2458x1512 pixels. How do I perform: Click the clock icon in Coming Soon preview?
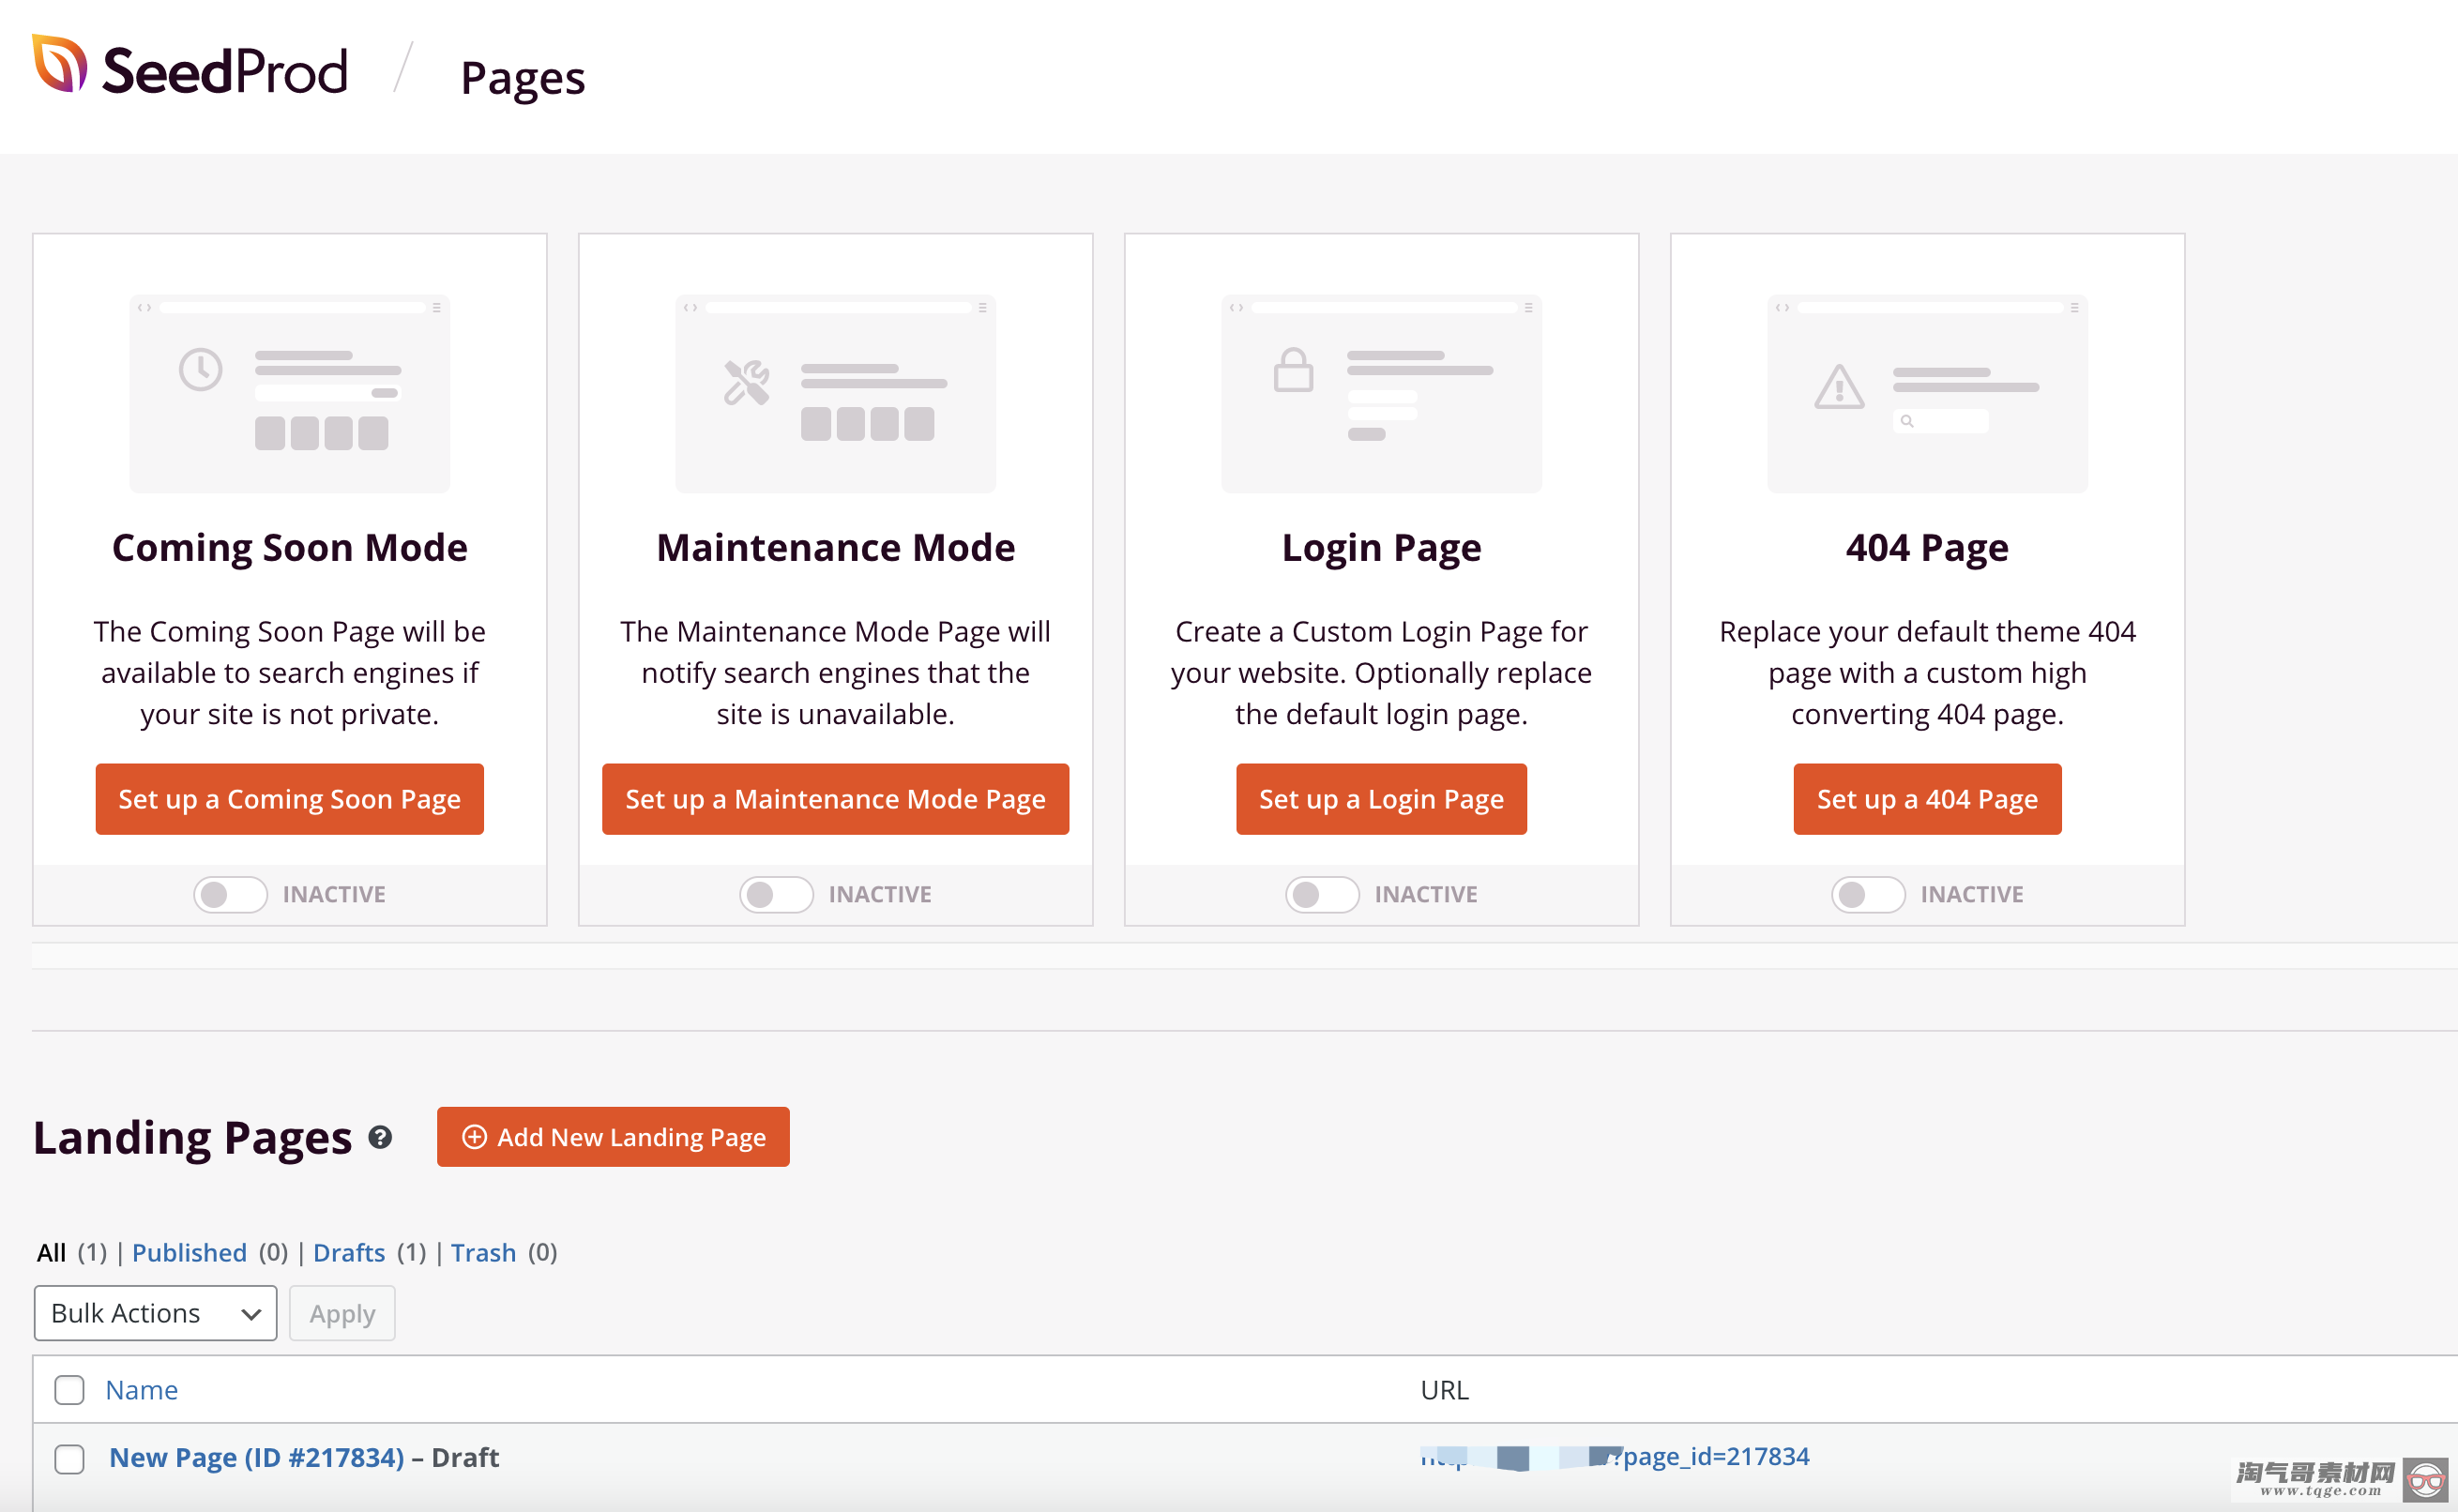click(200, 370)
